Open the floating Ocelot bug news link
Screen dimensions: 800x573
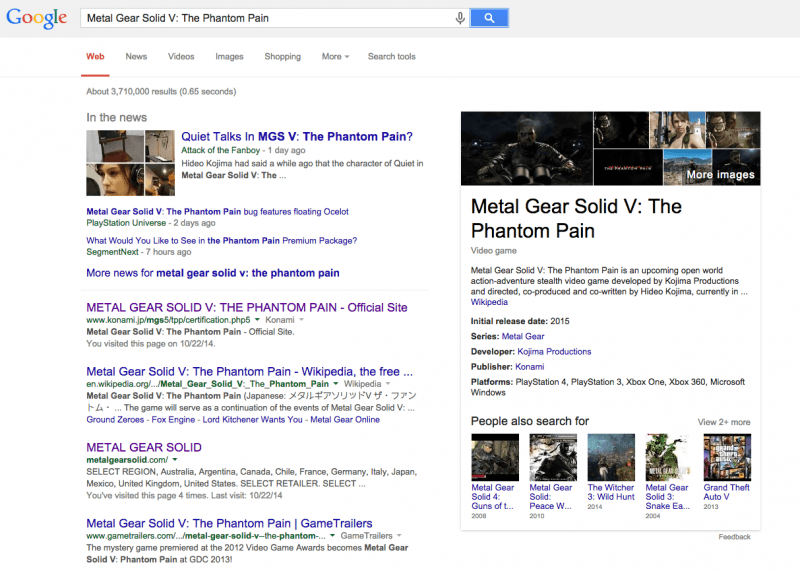[217, 212]
